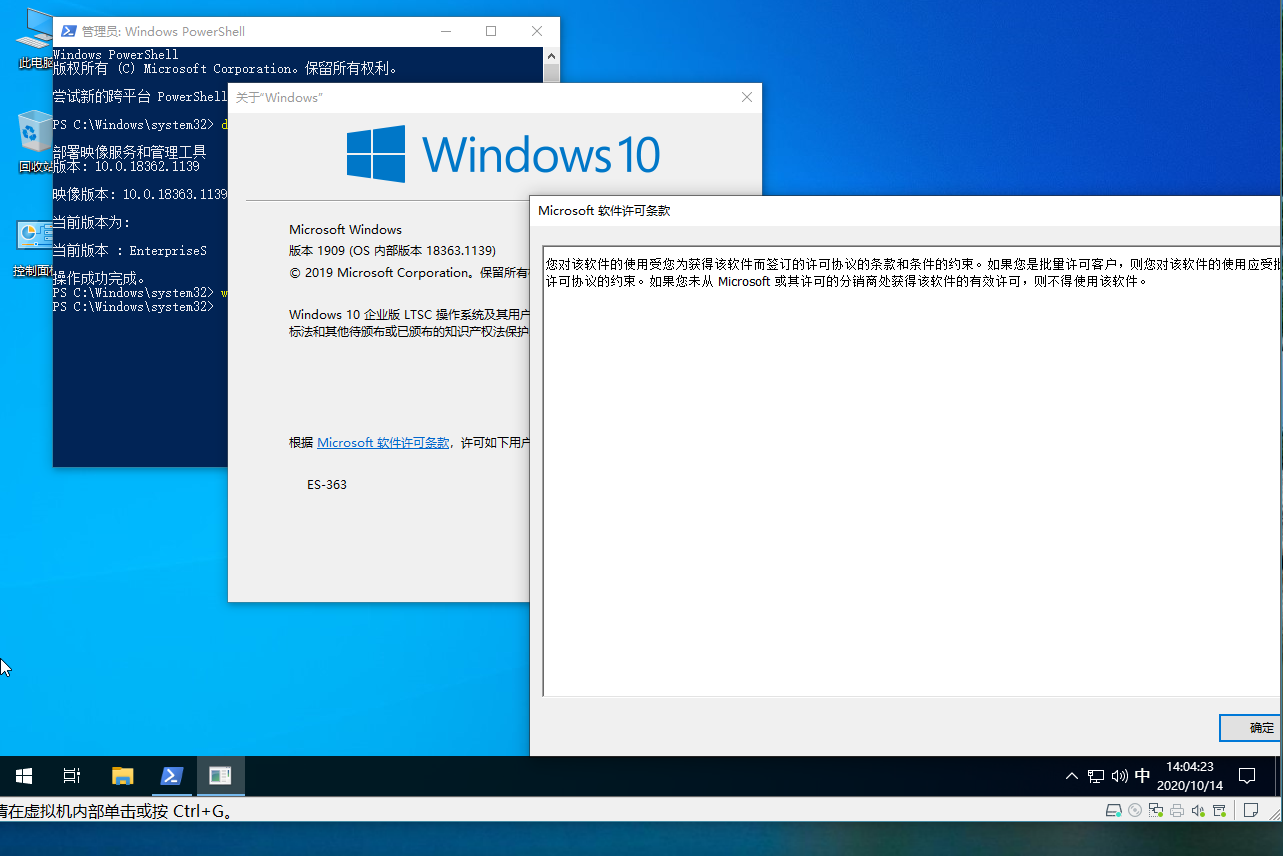The width and height of the screenshot is (1283, 856).
Task: Click the 'Microsoft 软件许可条款' dialog title
Action: click(x=604, y=211)
